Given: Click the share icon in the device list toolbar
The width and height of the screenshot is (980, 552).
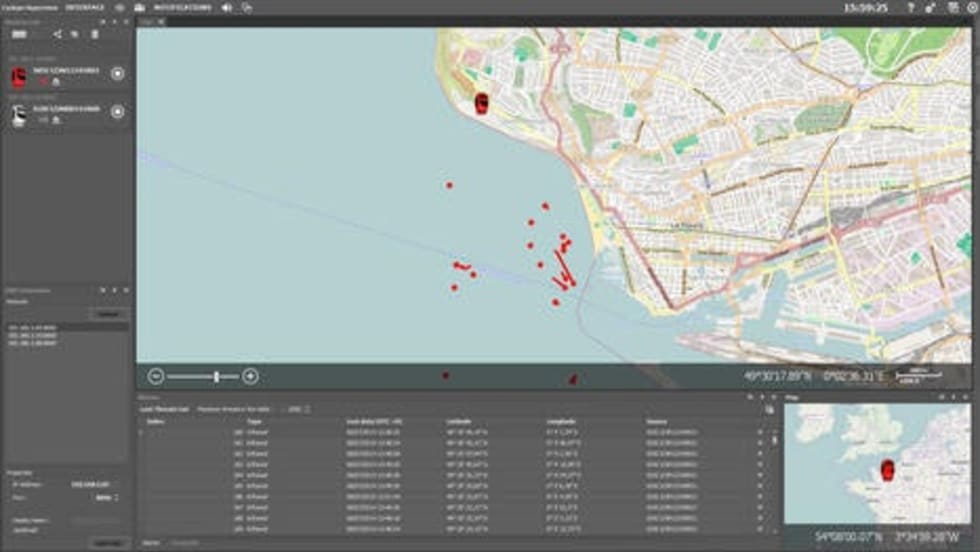Looking at the screenshot, I should tap(57, 34).
